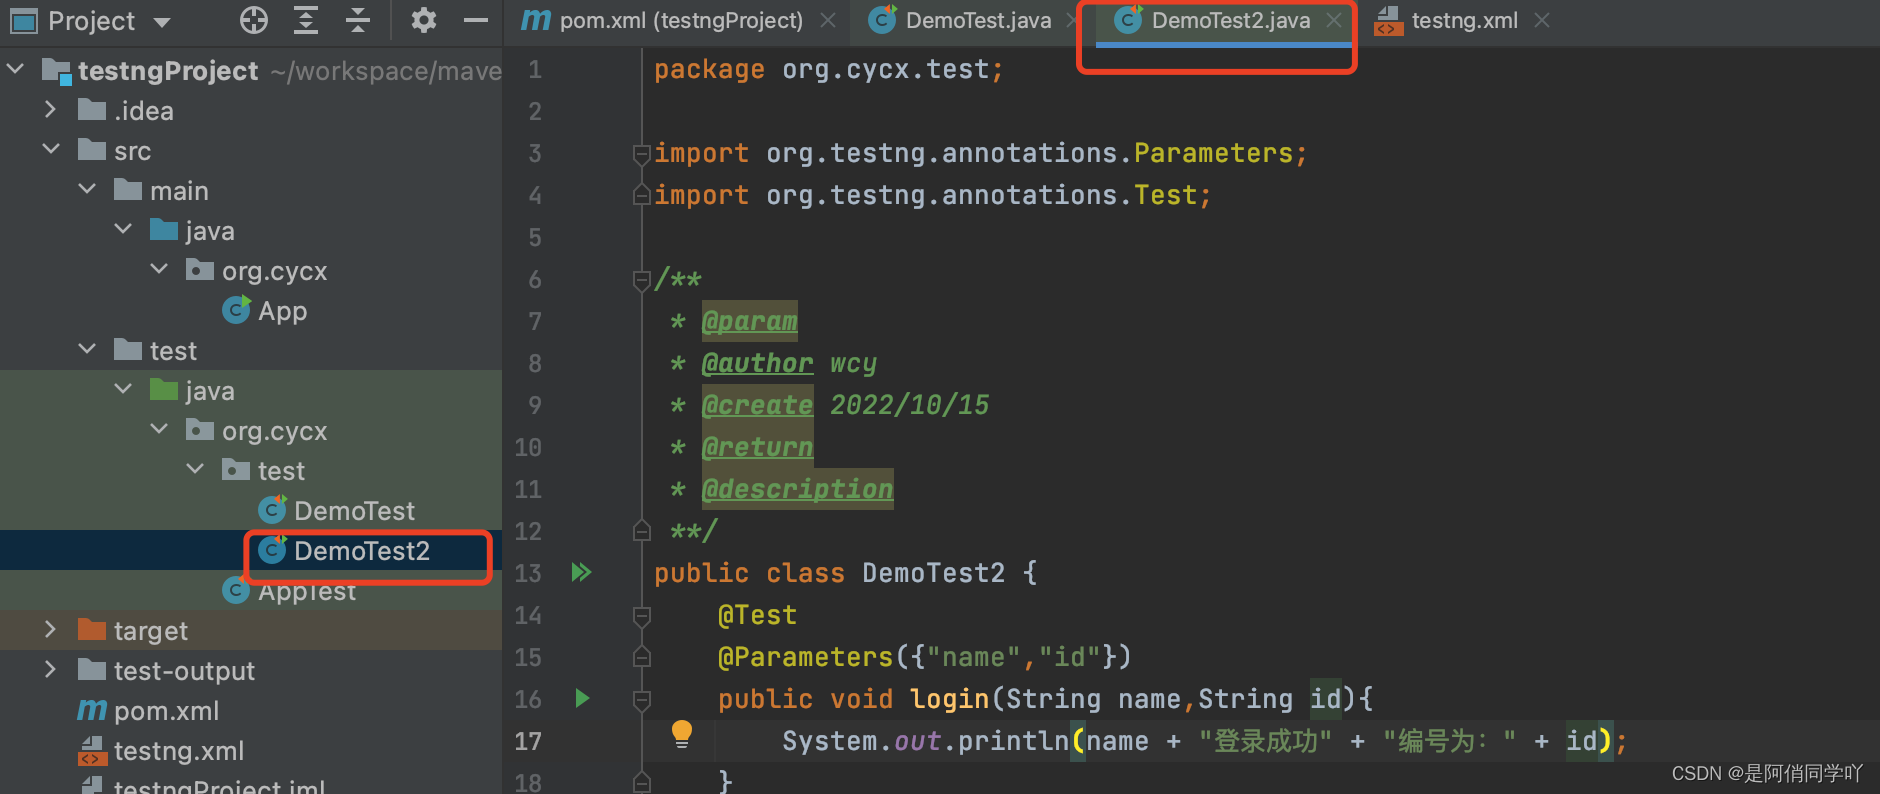Select the test-output folder row
This screenshot has width=1880, height=794.
point(250,670)
